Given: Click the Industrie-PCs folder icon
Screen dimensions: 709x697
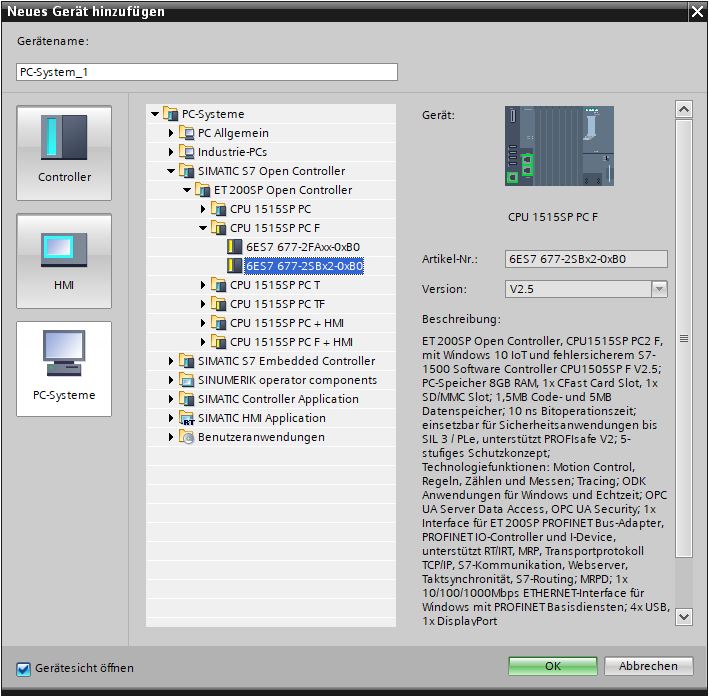Looking at the screenshot, I should [187, 152].
